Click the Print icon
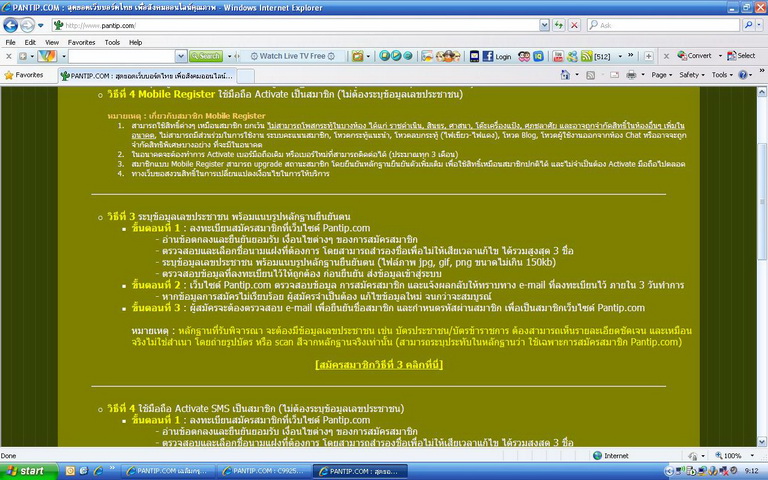The width and height of the screenshot is (768, 480). (x=631, y=74)
